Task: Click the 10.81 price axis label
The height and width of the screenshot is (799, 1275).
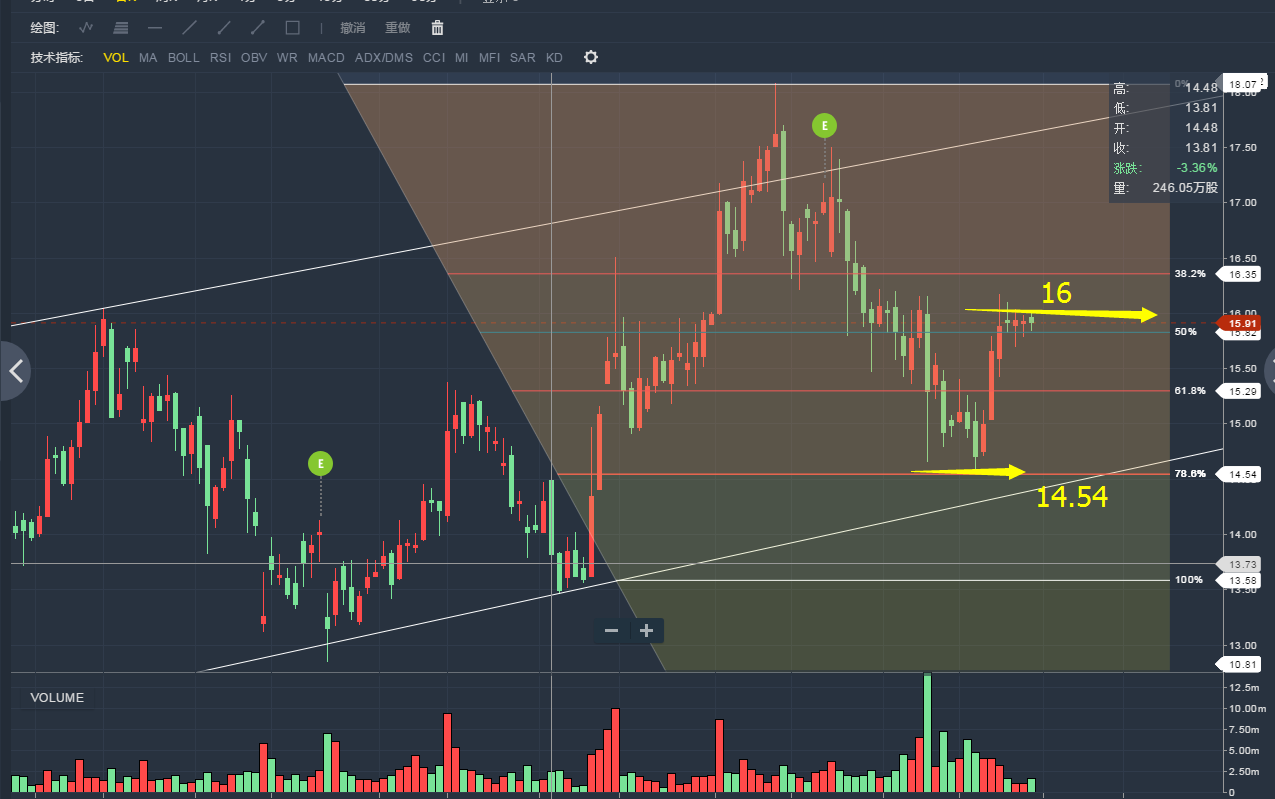Action: point(1240,664)
